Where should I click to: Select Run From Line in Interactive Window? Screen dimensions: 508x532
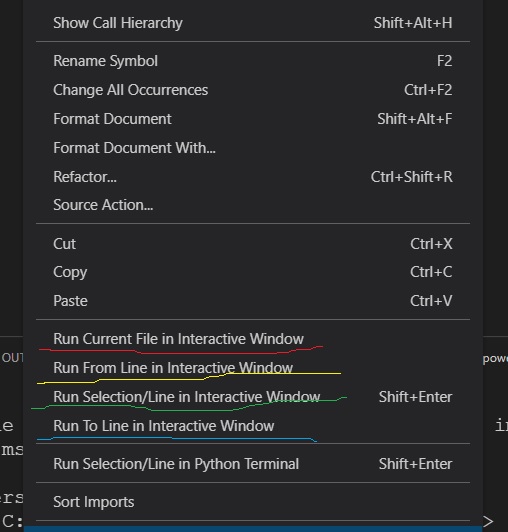253,368
